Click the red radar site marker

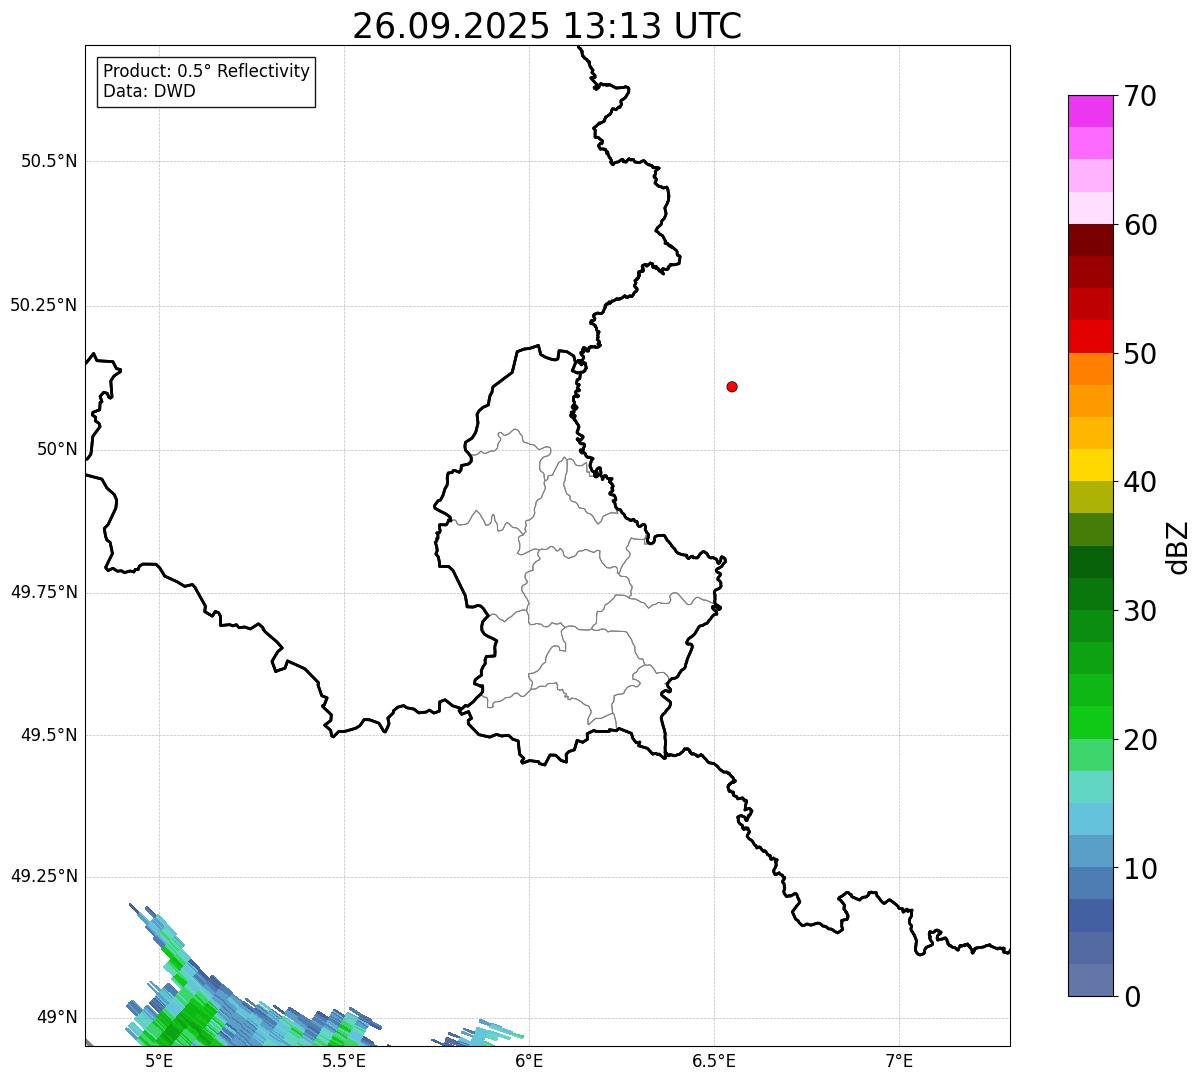pyautogui.click(x=732, y=386)
